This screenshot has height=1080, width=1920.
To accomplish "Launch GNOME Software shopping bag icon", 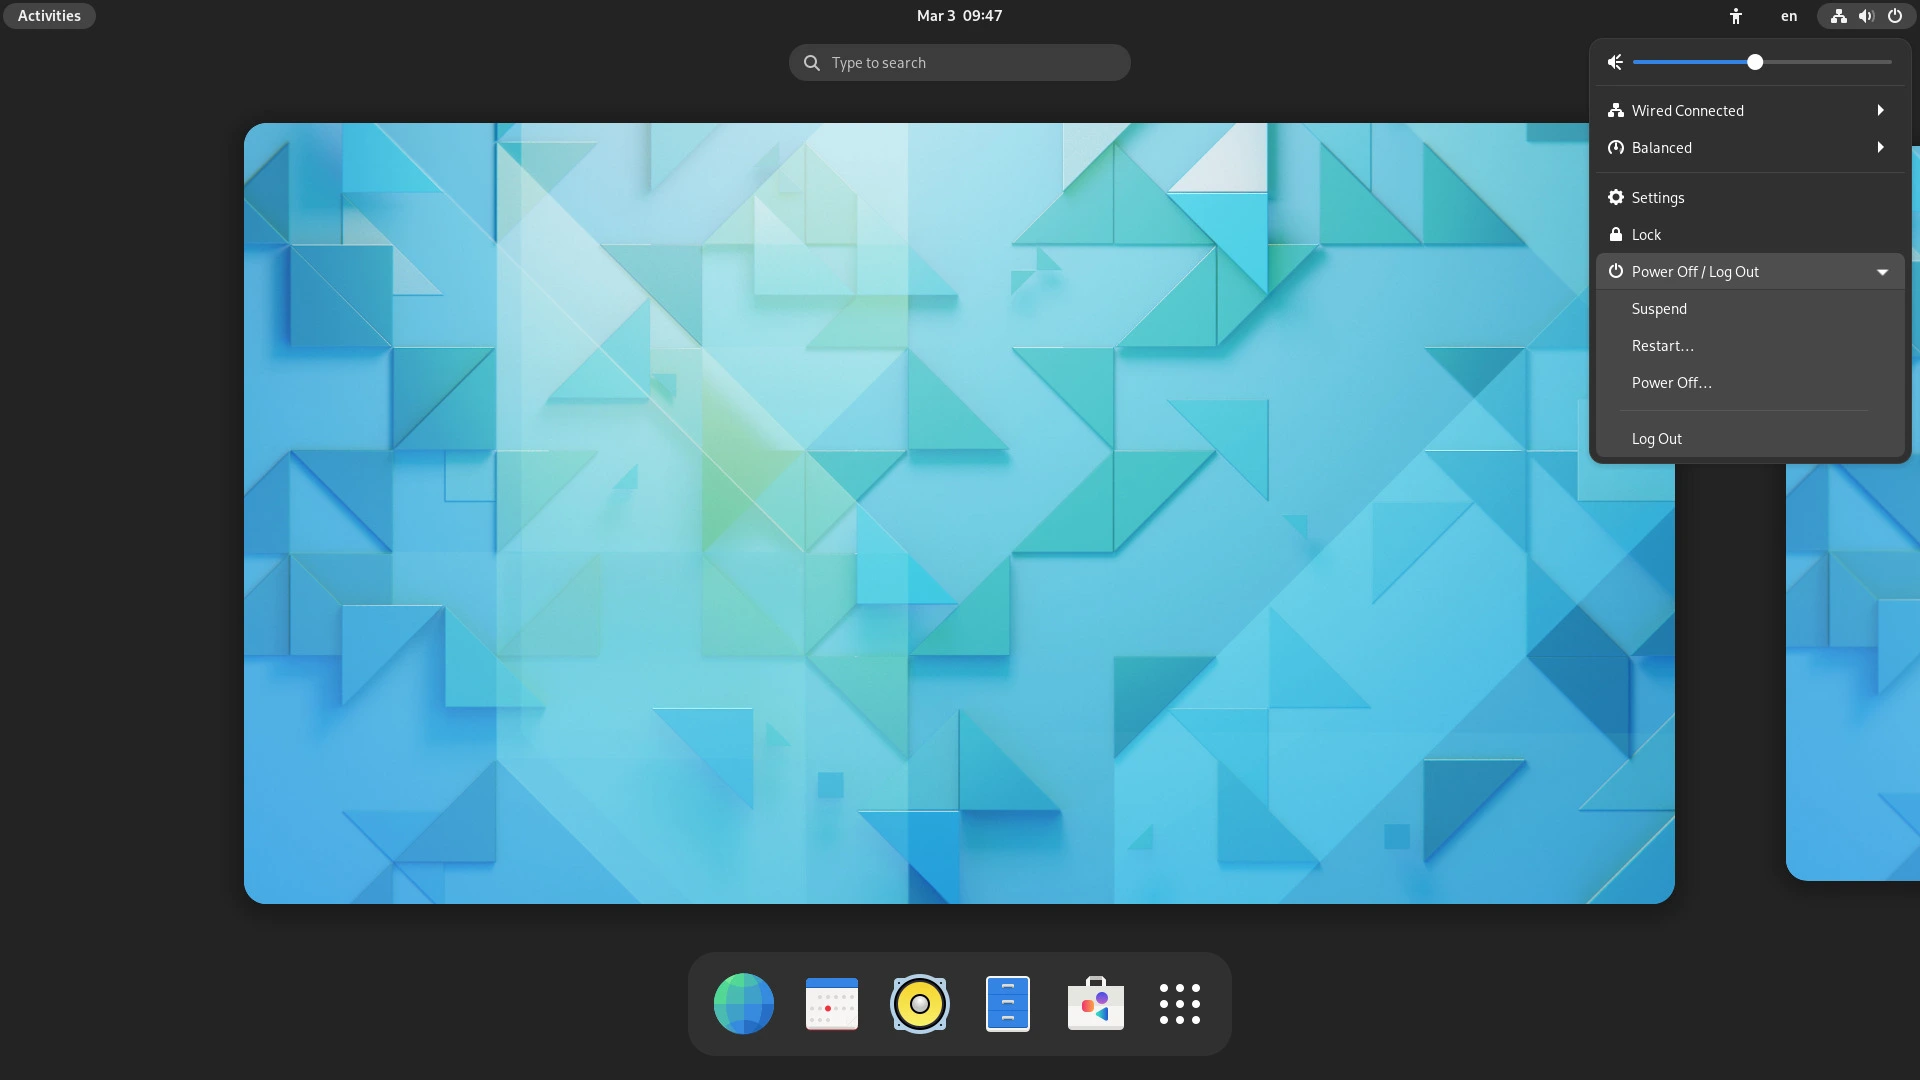I will pyautogui.click(x=1095, y=1003).
